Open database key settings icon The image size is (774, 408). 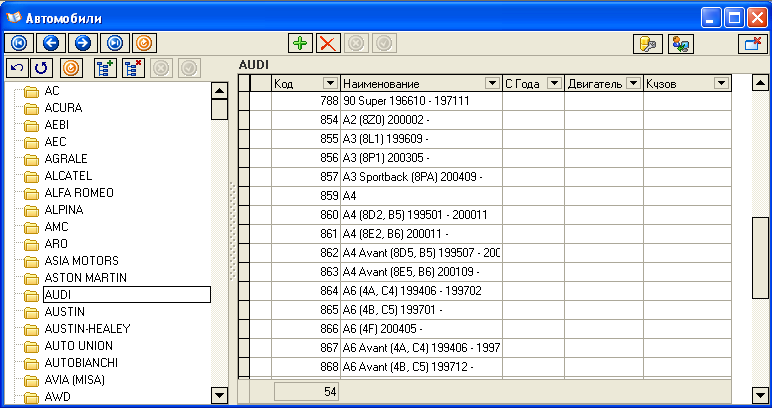point(648,44)
